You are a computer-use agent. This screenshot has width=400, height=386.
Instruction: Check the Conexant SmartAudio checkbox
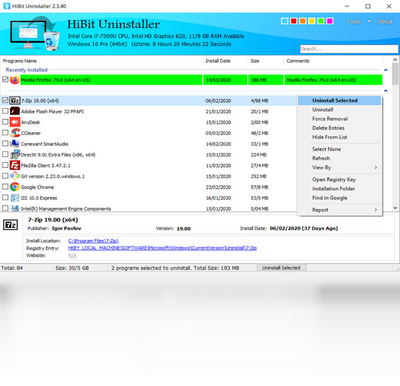tap(5, 143)
